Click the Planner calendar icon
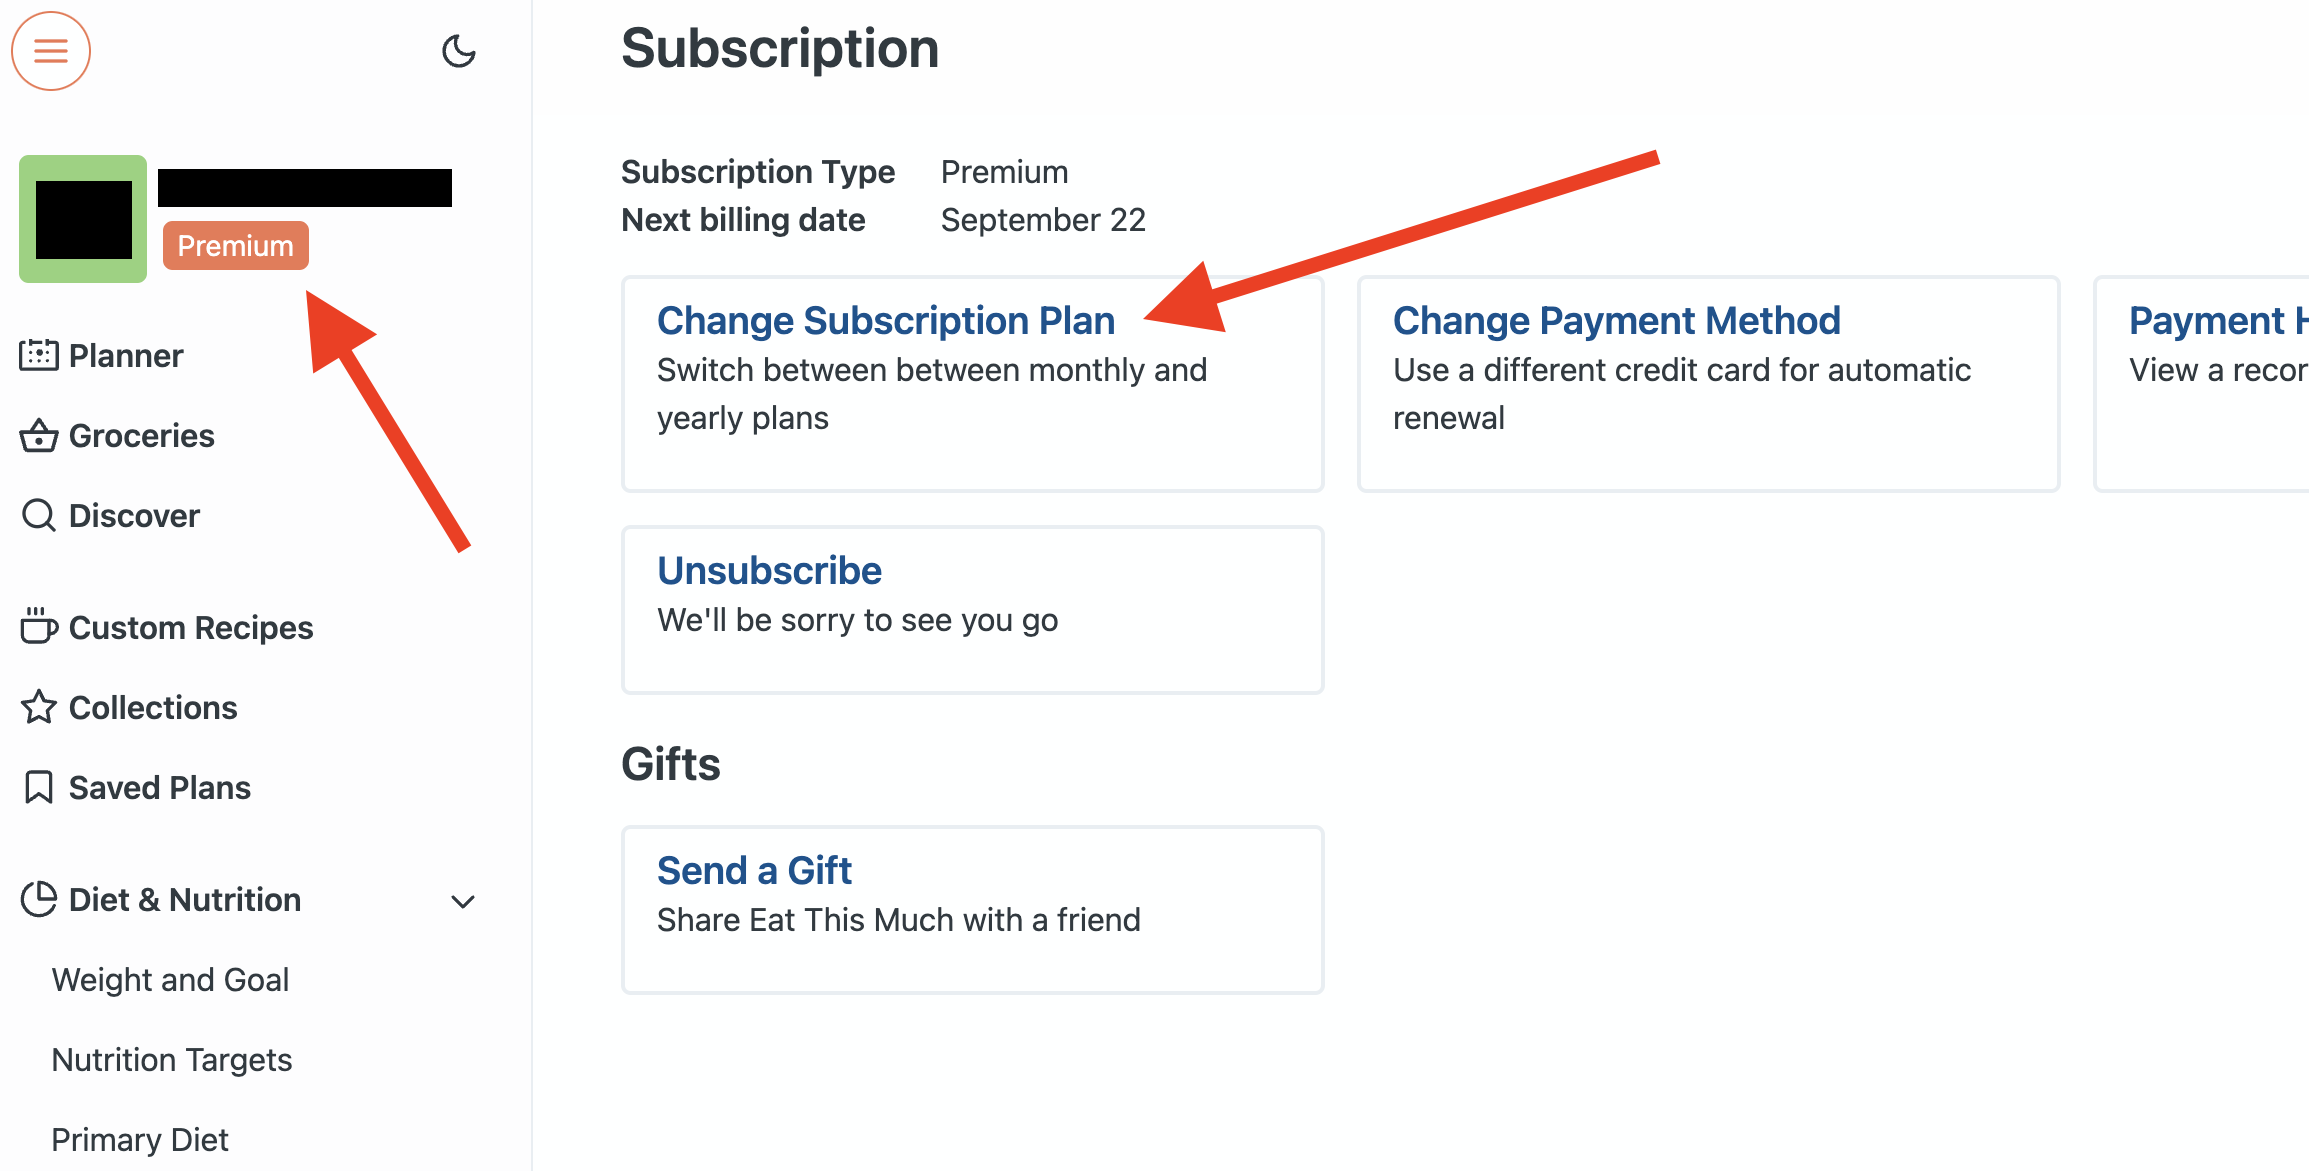 [x=39, y=355]
